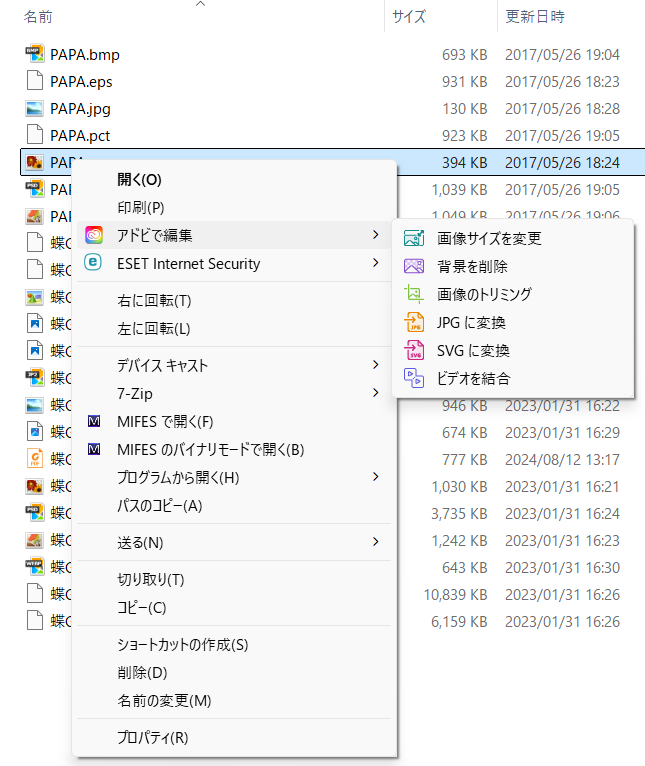The image size is (645, 766).
Task: Click the combine video icon
Action: click(414, 377)
